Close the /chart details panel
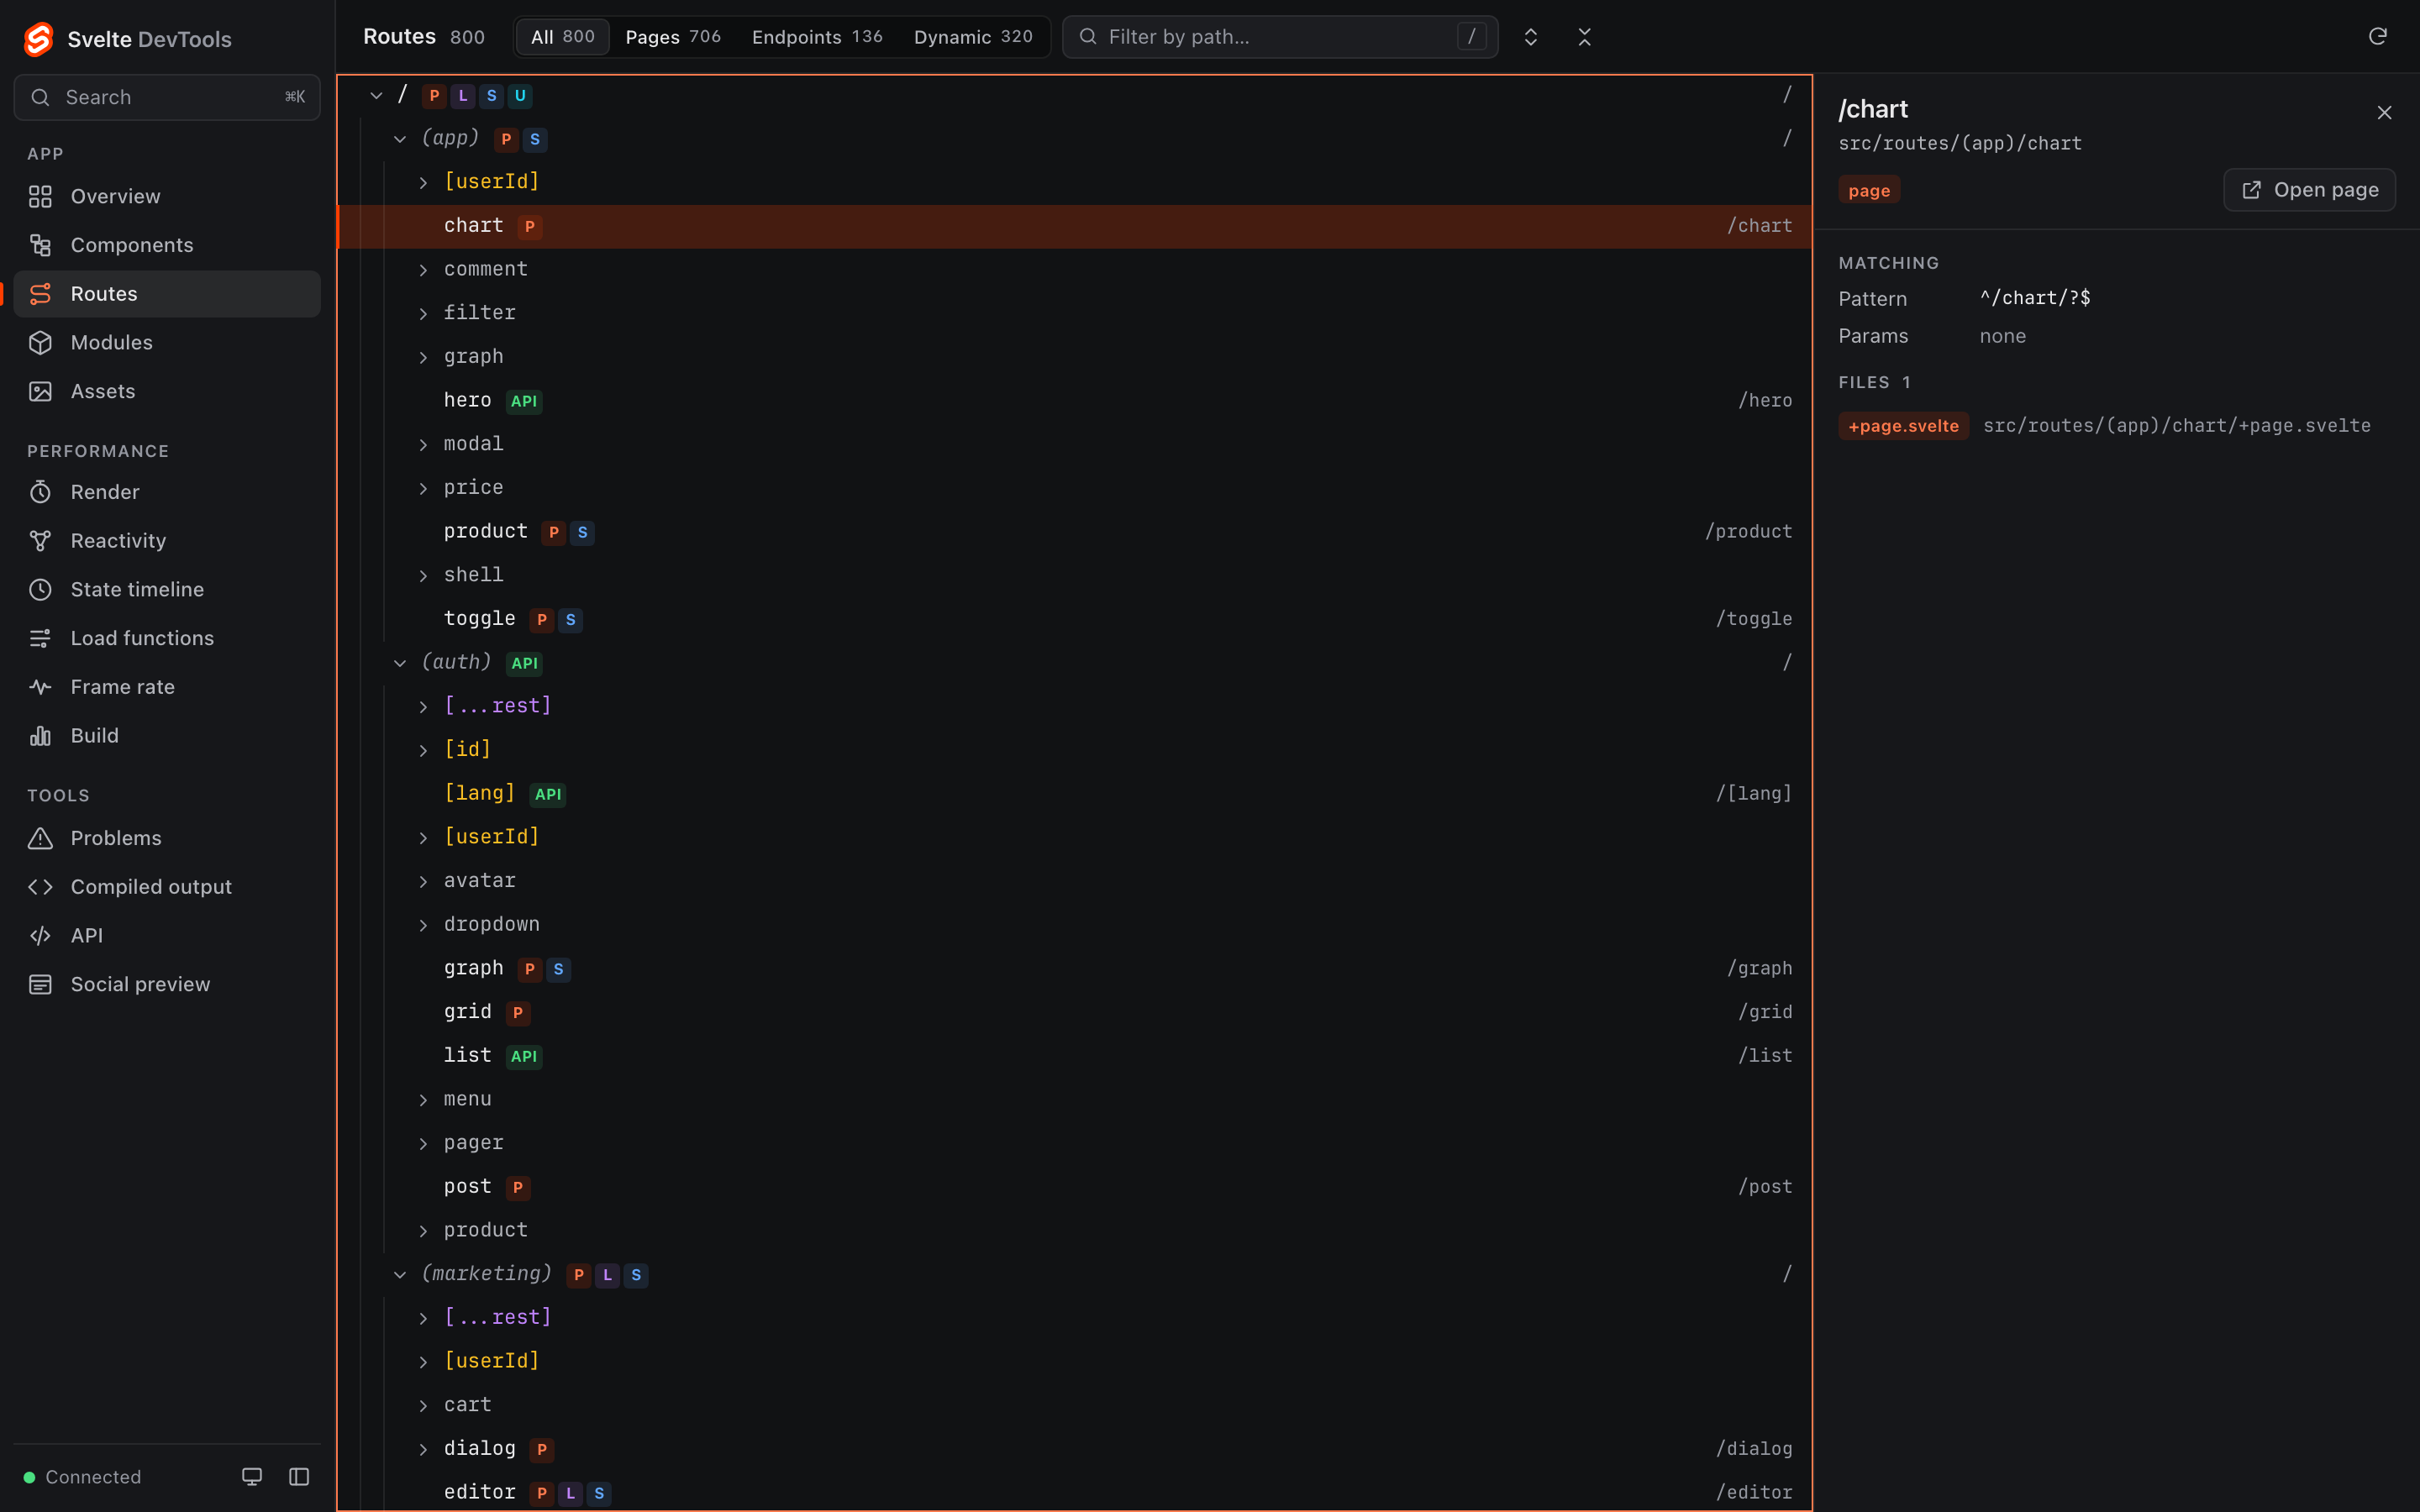Screen dimensions: 2420x1512 click(2384, 113)
